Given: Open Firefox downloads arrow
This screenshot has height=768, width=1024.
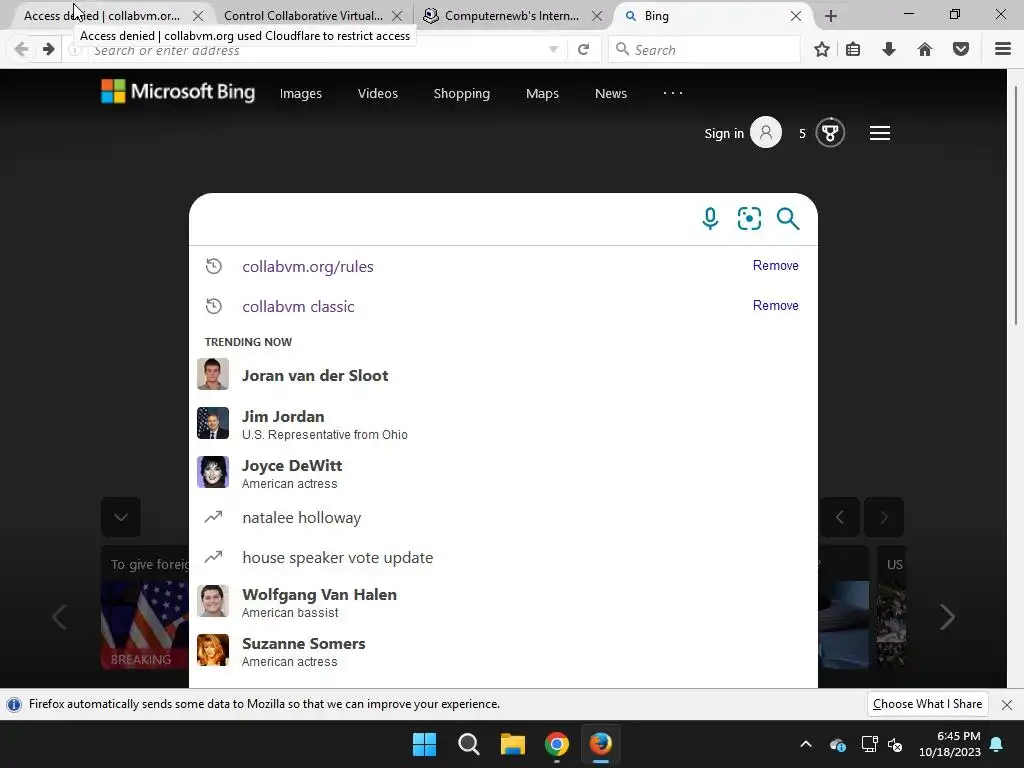Looking at the screenshot, I should click(889, 49).
